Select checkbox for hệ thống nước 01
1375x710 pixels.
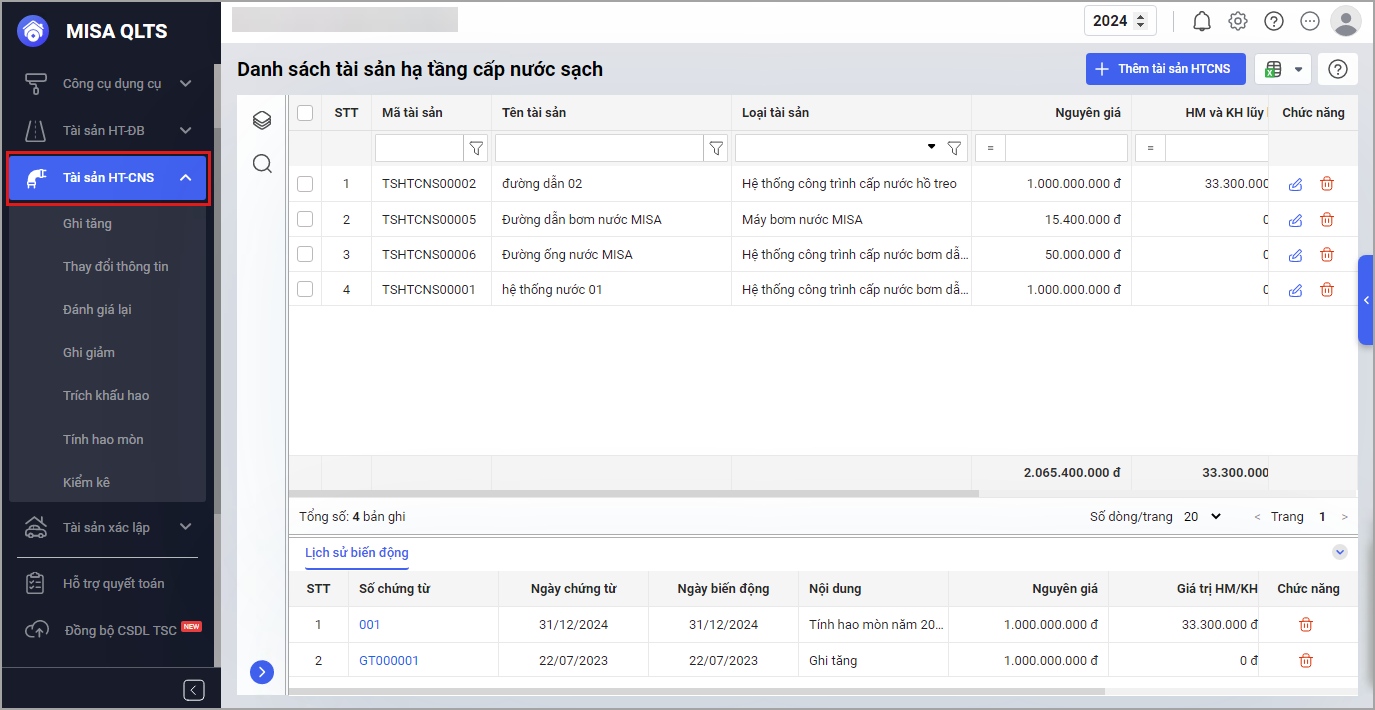[x=305, y=290]
